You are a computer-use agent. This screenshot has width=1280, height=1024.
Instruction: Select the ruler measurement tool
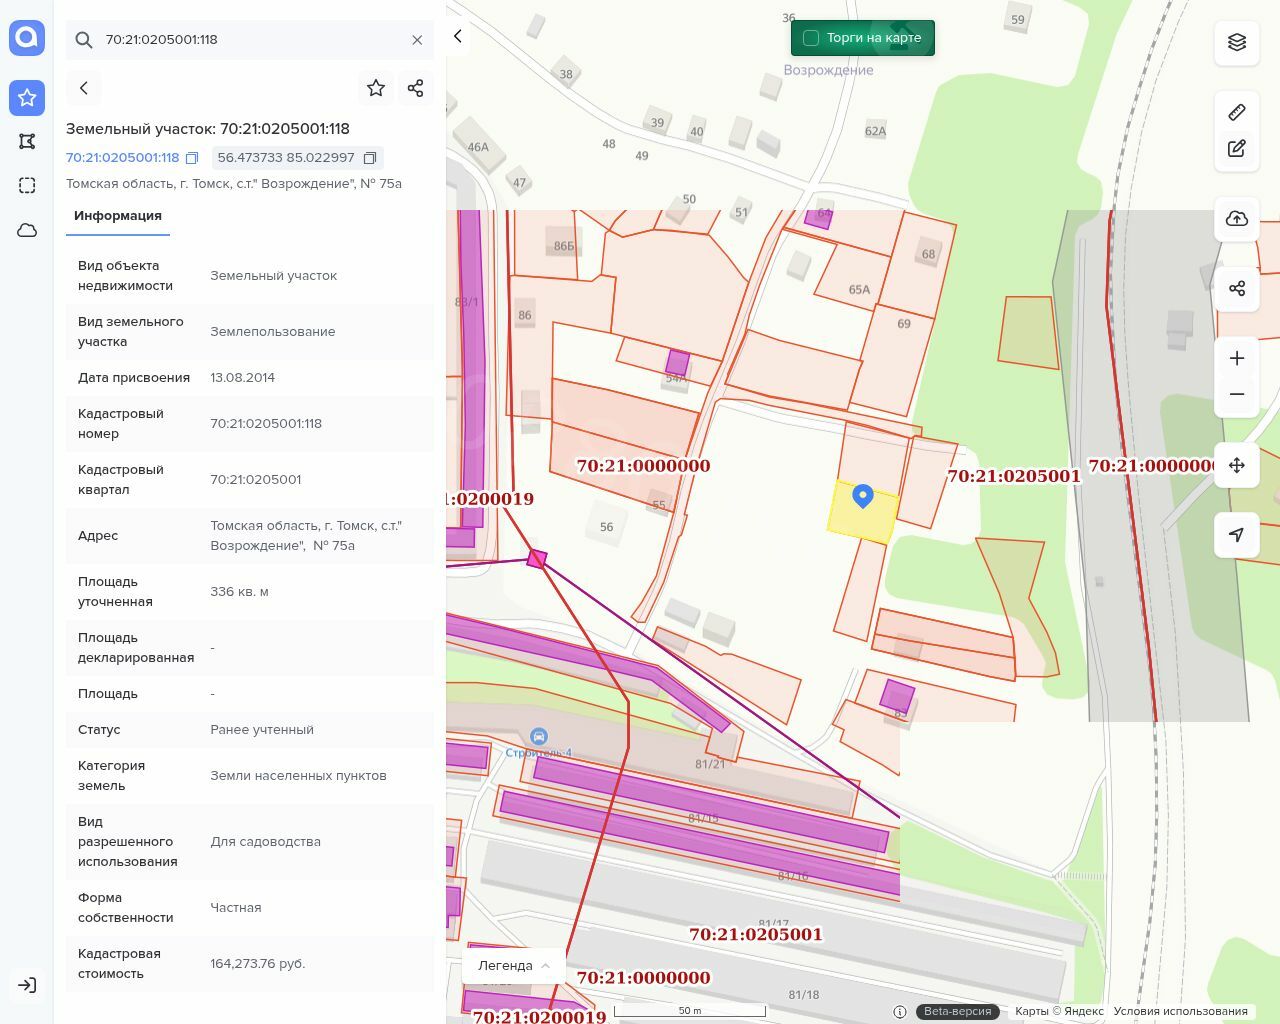(1237, 112)
